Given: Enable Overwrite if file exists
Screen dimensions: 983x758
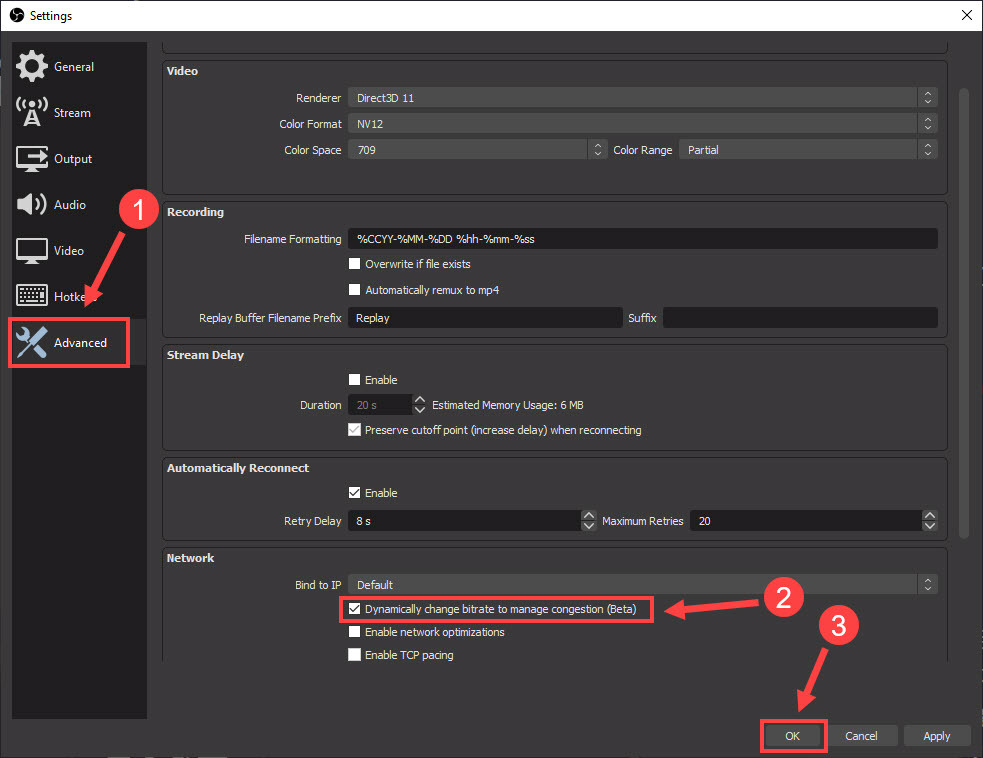Looking at the screenshot, I should click(x=354, y=263).
